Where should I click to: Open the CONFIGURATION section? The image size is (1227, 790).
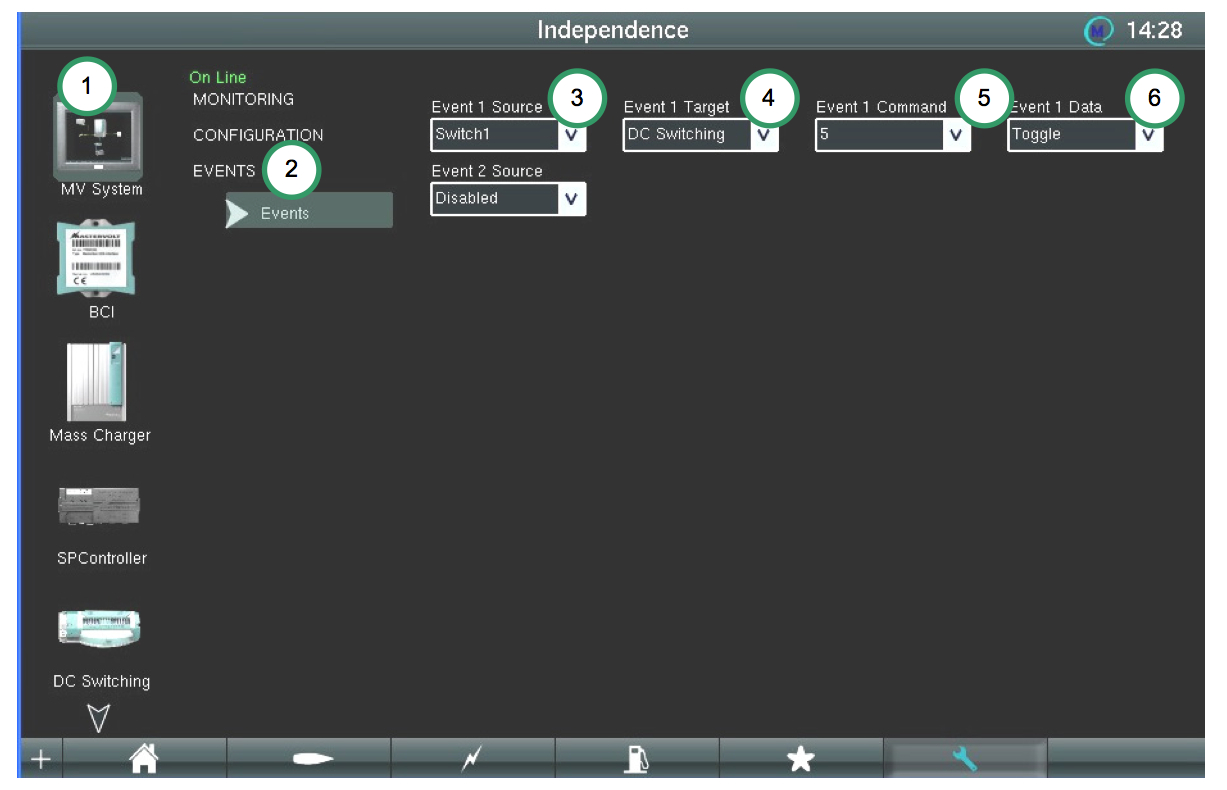[258, 135]
